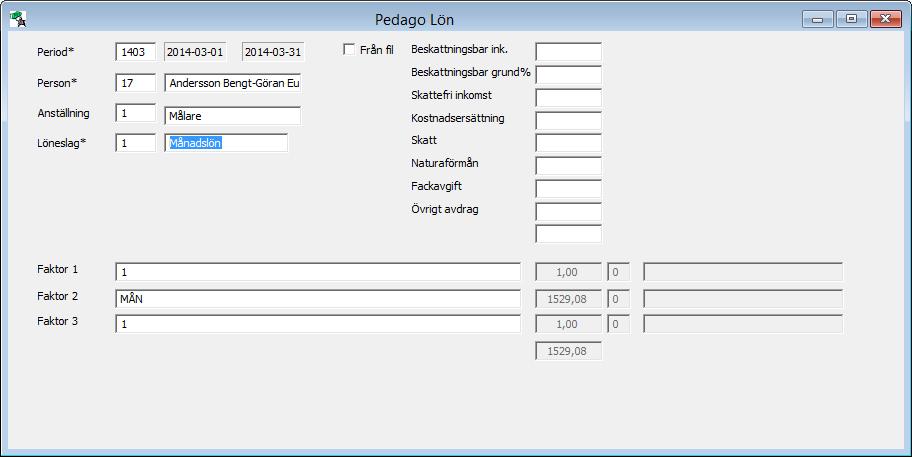Click the Faktor 1 expression field
The height and width of the screenshot is (457, 912).
318,272
